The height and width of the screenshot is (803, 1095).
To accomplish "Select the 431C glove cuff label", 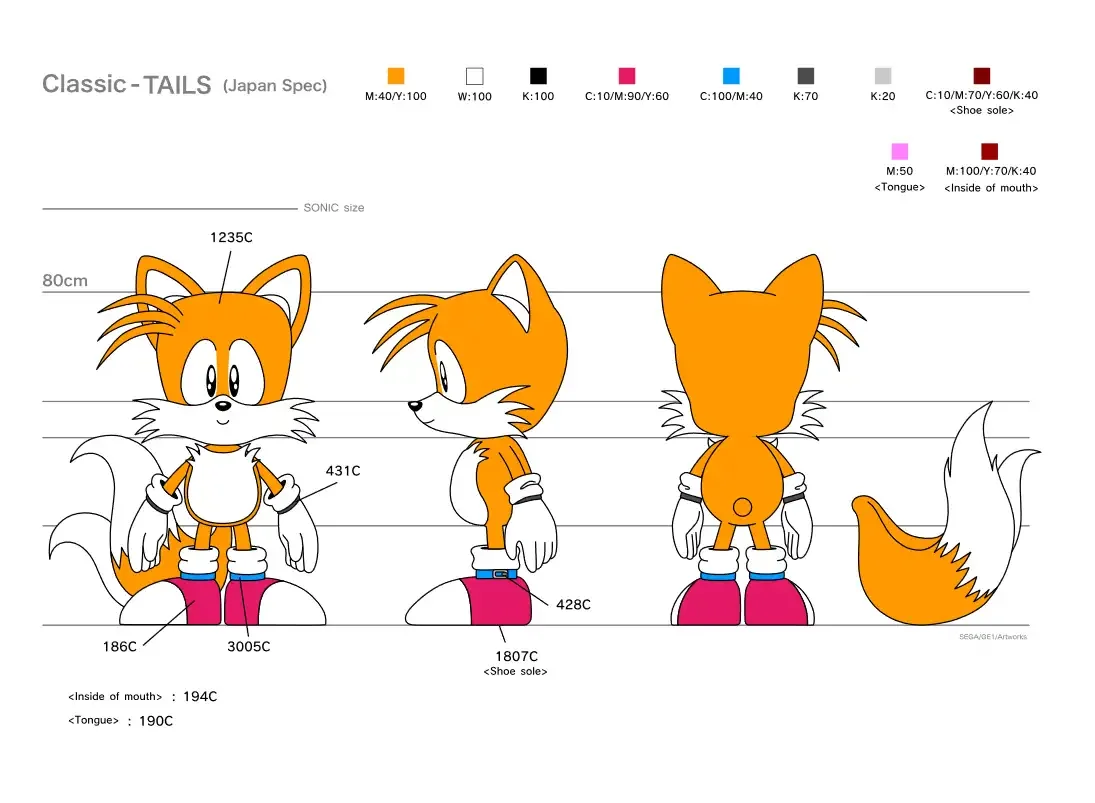I will pyautogui.click(x=343, y=470).
